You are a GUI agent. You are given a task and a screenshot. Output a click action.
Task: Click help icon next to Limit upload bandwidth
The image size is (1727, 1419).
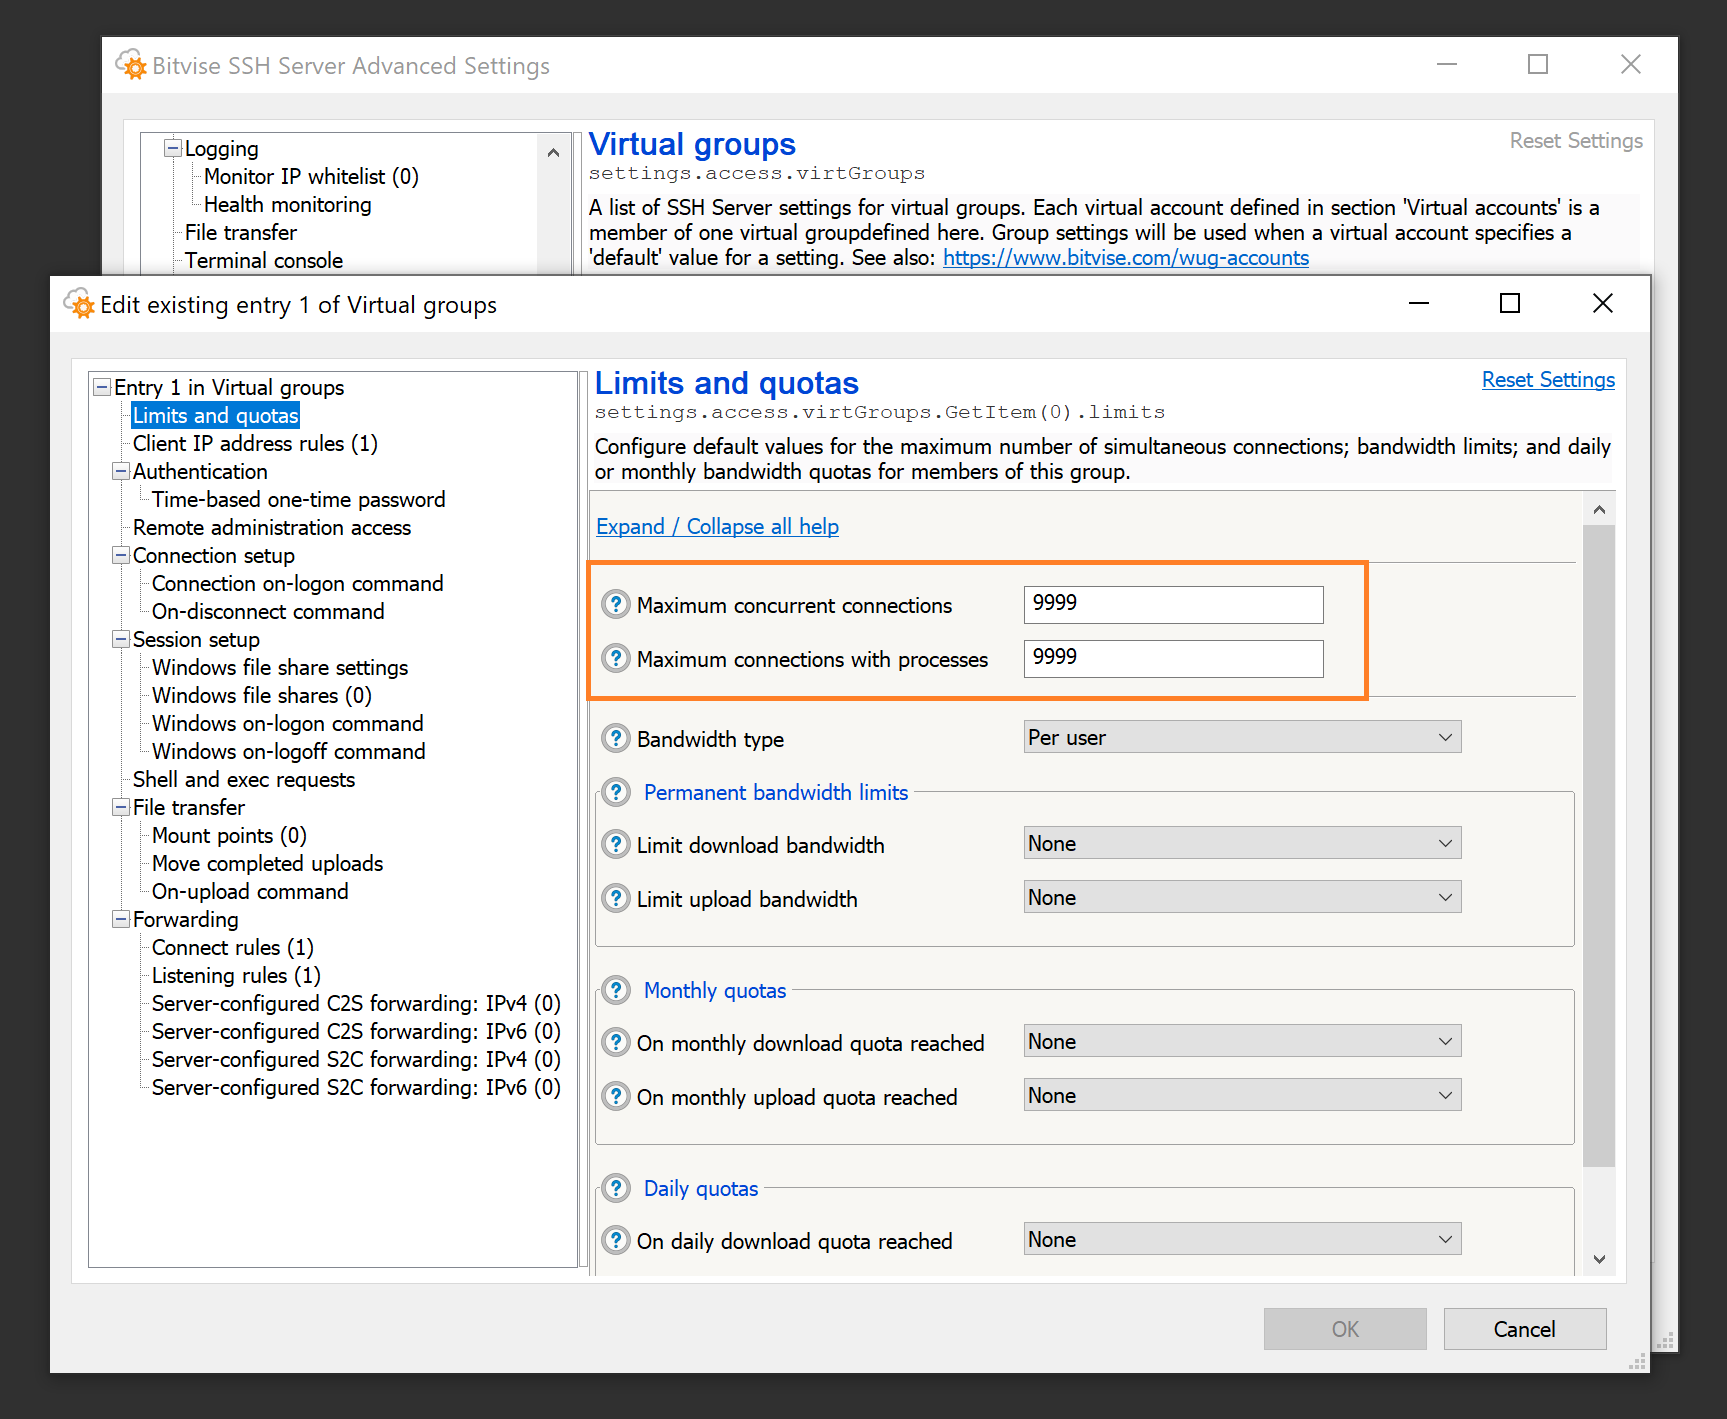tap(616, 899)
